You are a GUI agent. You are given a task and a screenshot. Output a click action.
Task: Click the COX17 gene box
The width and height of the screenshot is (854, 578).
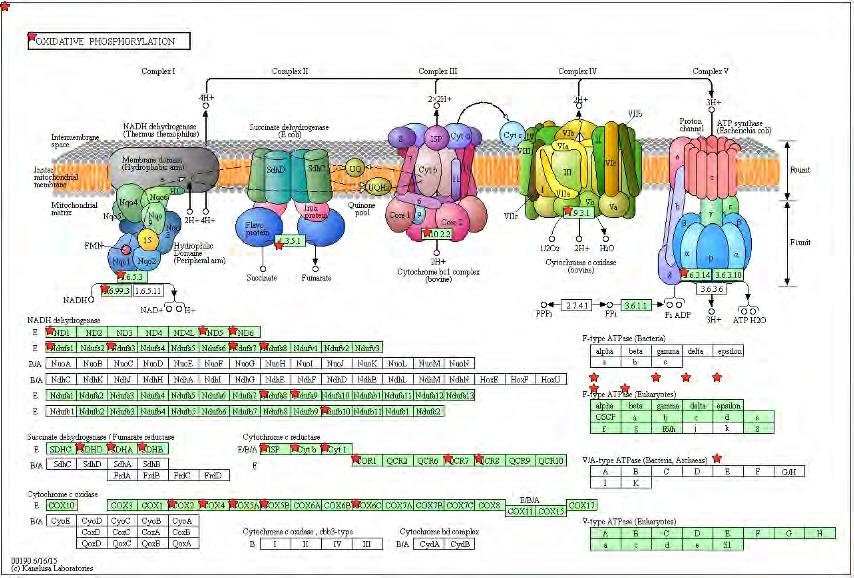click(x=582, y=506)
